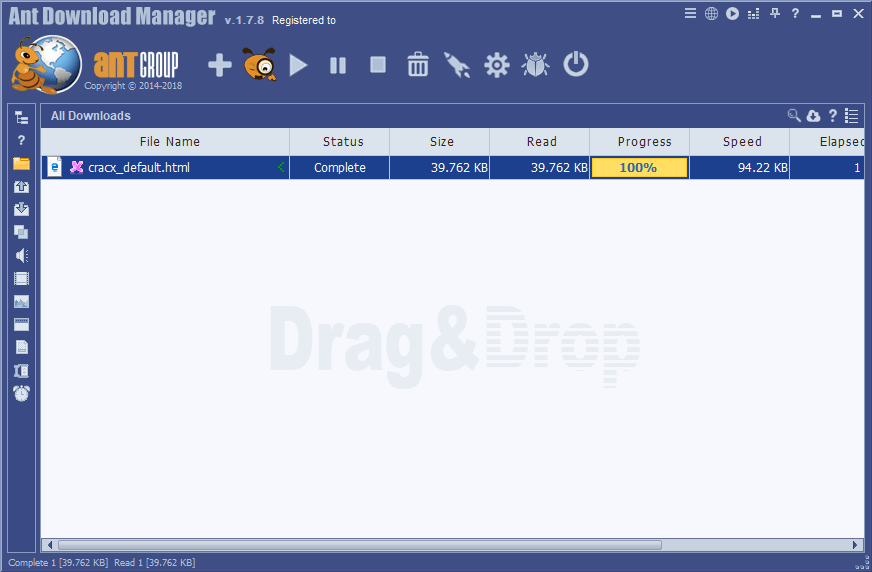Select the compressed archive category icon

(x=22, y=371)
